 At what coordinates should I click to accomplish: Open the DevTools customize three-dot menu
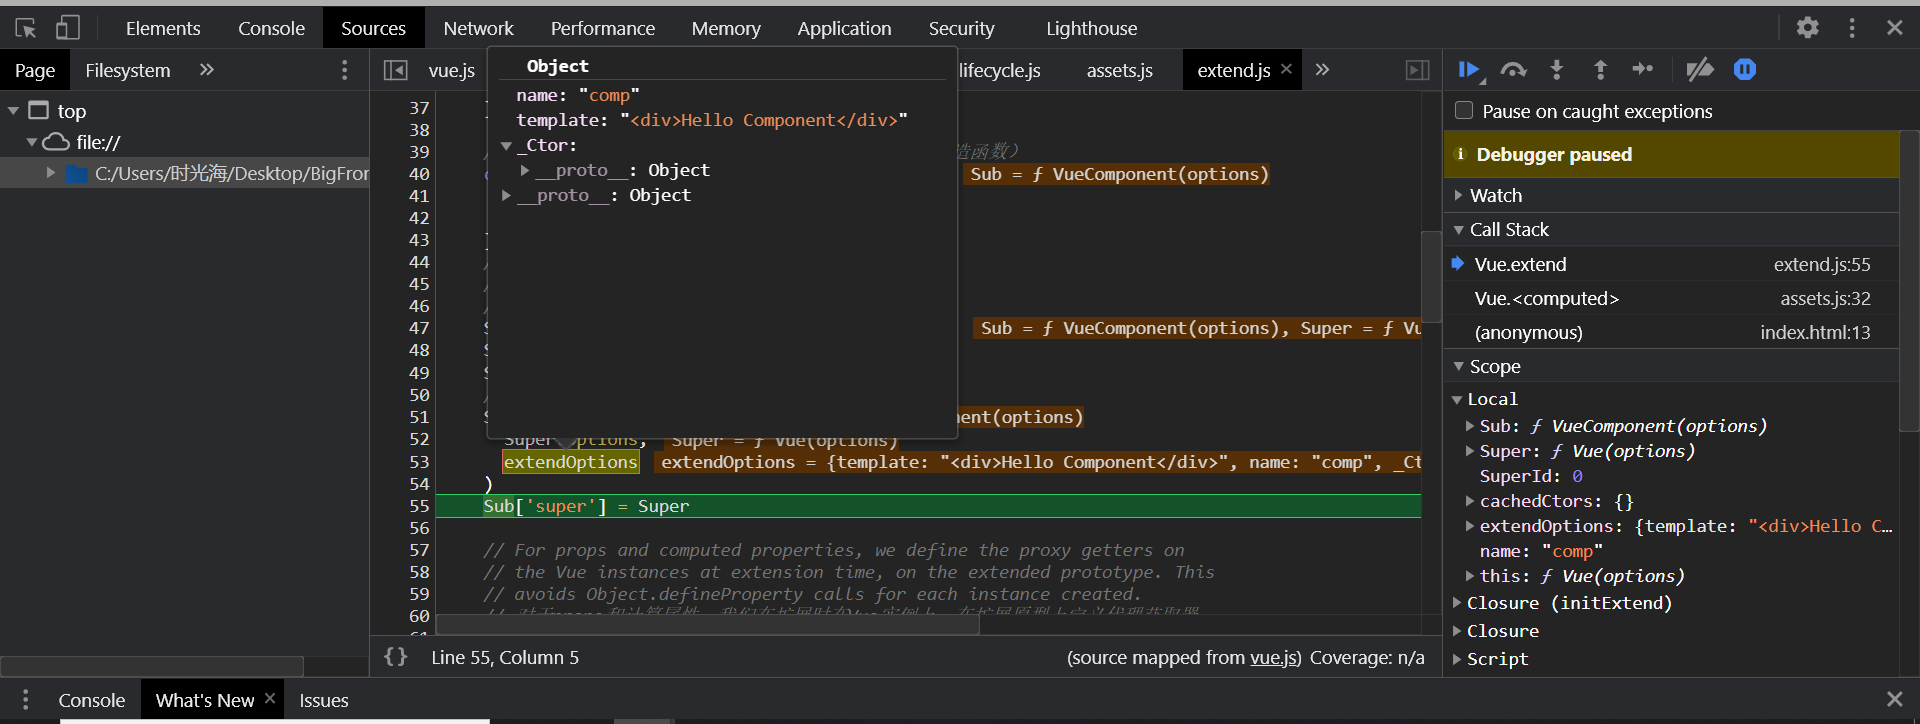coord(1852,28)
